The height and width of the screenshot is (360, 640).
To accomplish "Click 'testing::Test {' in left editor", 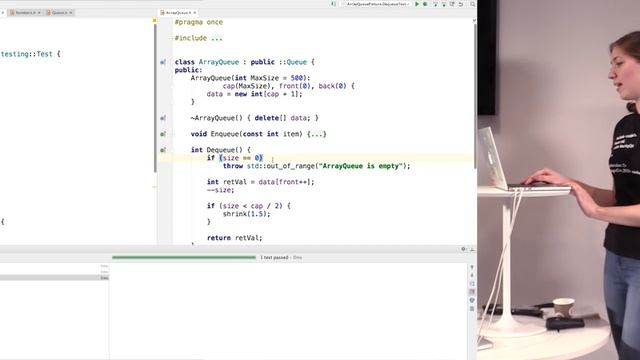I will [x=30, y=54].
